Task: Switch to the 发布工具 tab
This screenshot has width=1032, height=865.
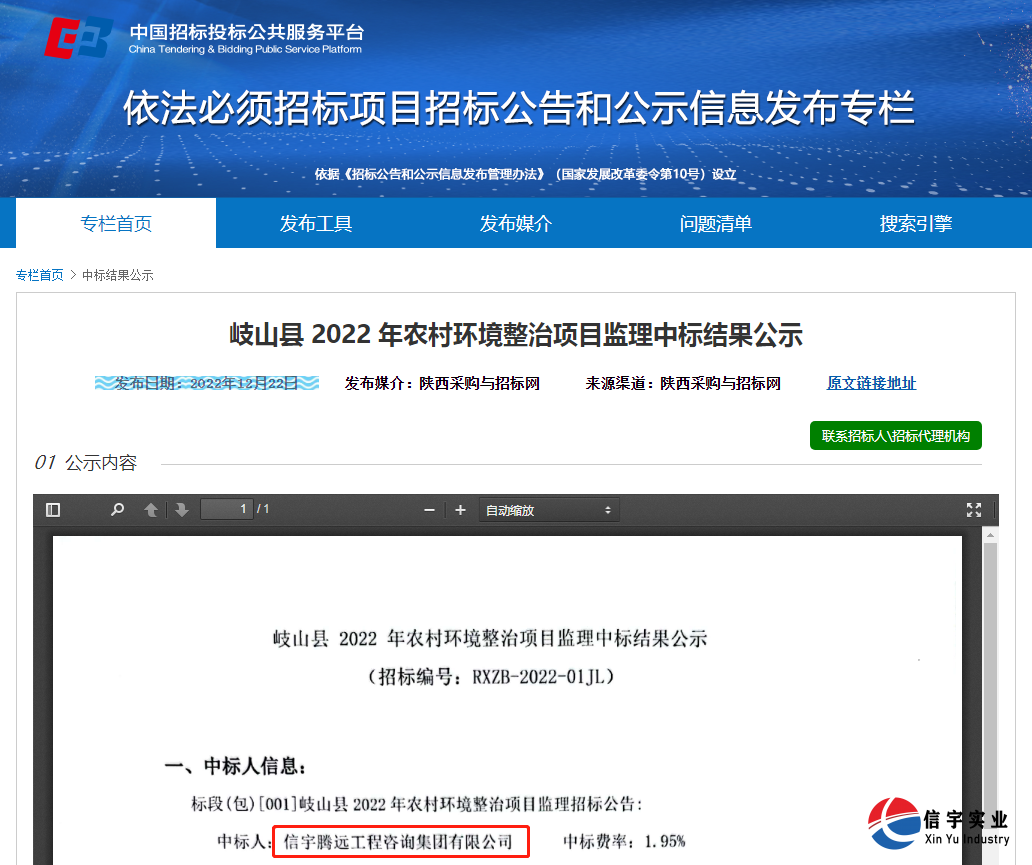Action: coord(315,223)
